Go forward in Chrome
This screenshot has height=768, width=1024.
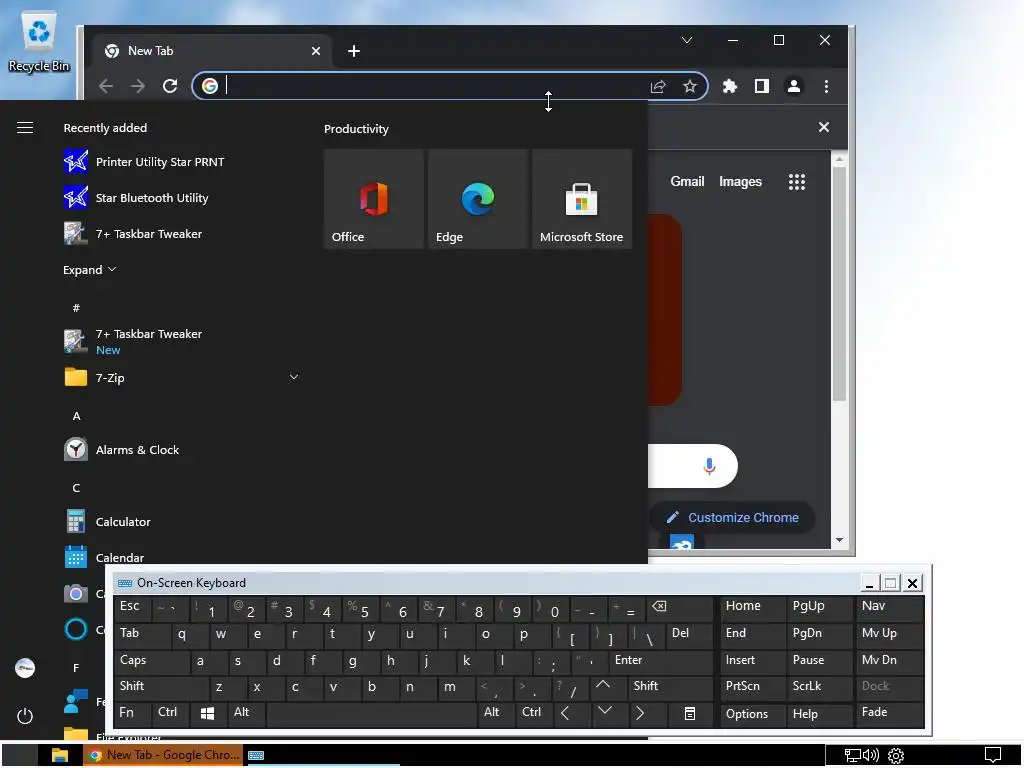[x=138, y=86]
